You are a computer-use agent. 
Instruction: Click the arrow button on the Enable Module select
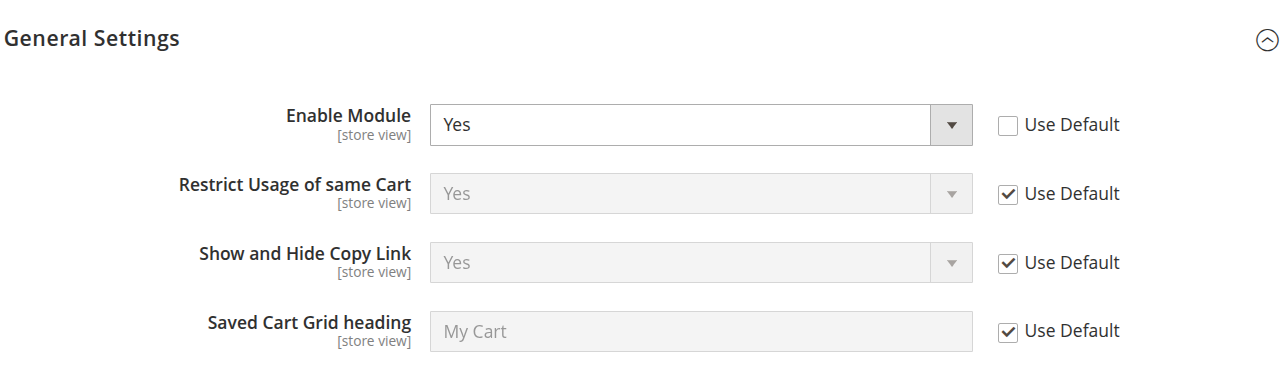952,125
